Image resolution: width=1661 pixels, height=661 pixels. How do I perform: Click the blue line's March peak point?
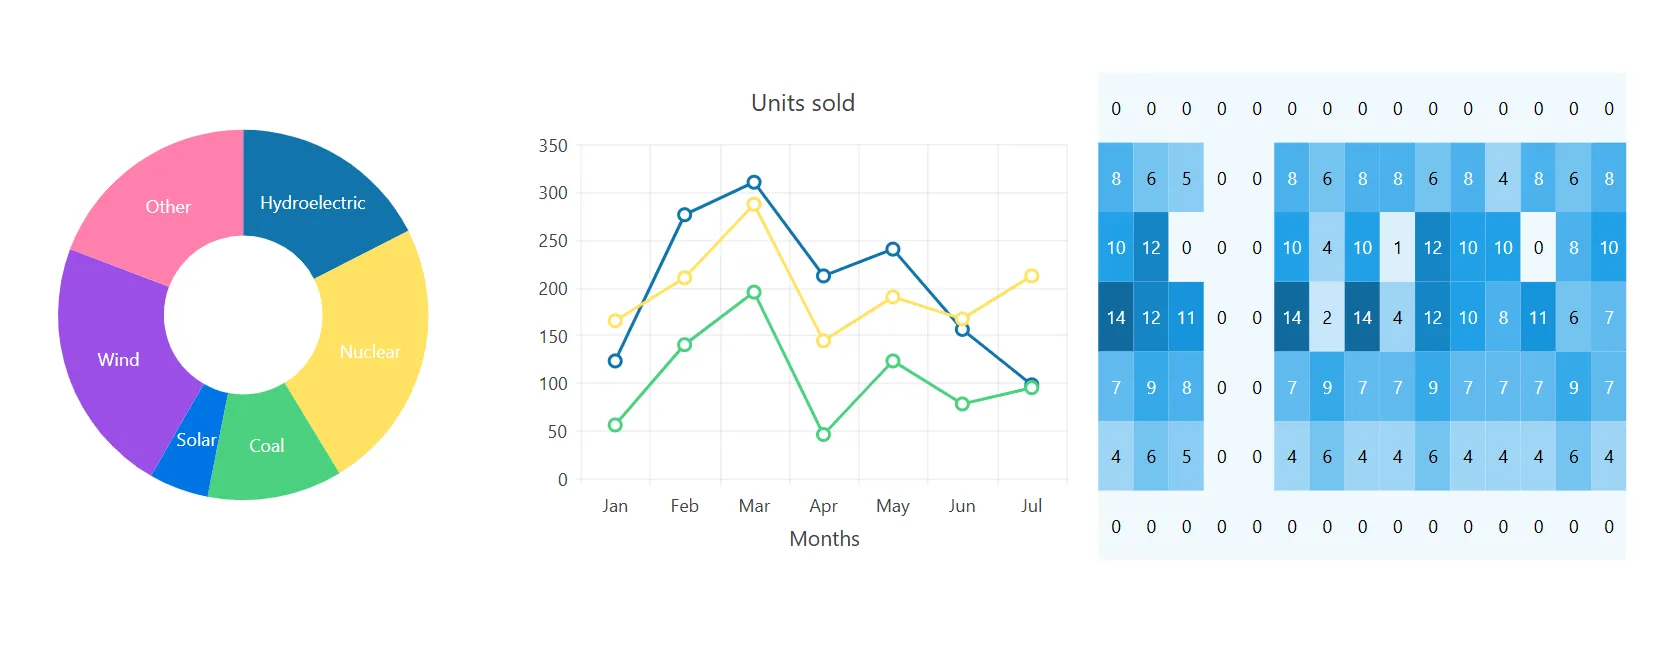[754, 183]
